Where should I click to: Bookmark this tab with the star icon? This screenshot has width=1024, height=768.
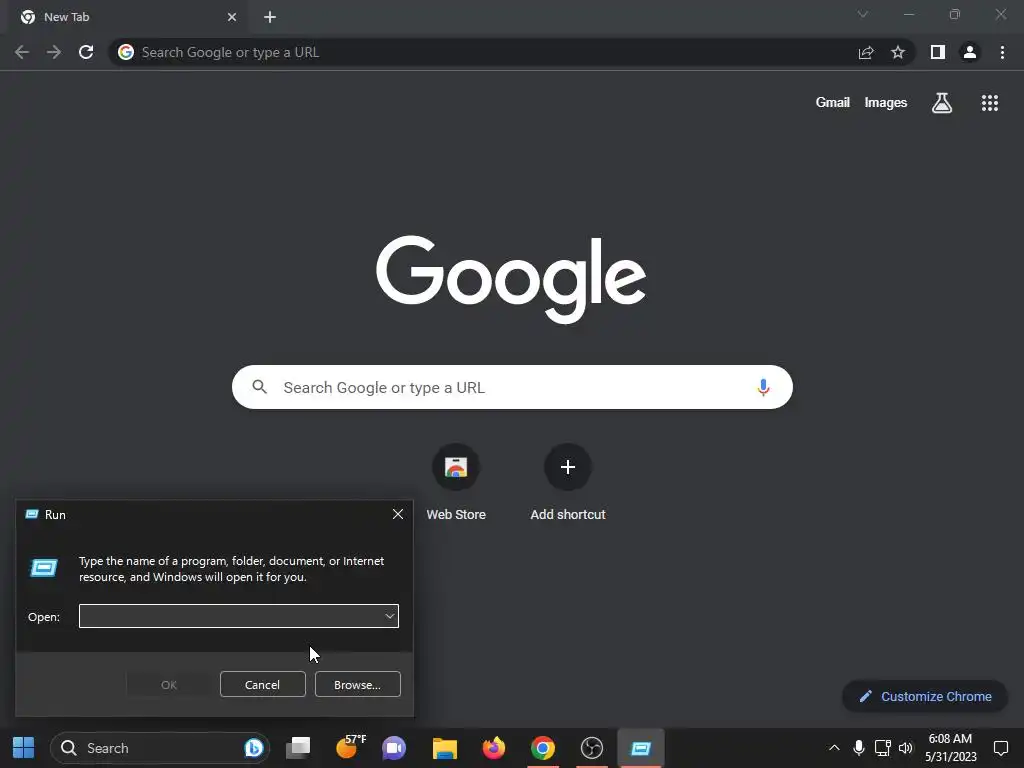click(x=898, y=52)
